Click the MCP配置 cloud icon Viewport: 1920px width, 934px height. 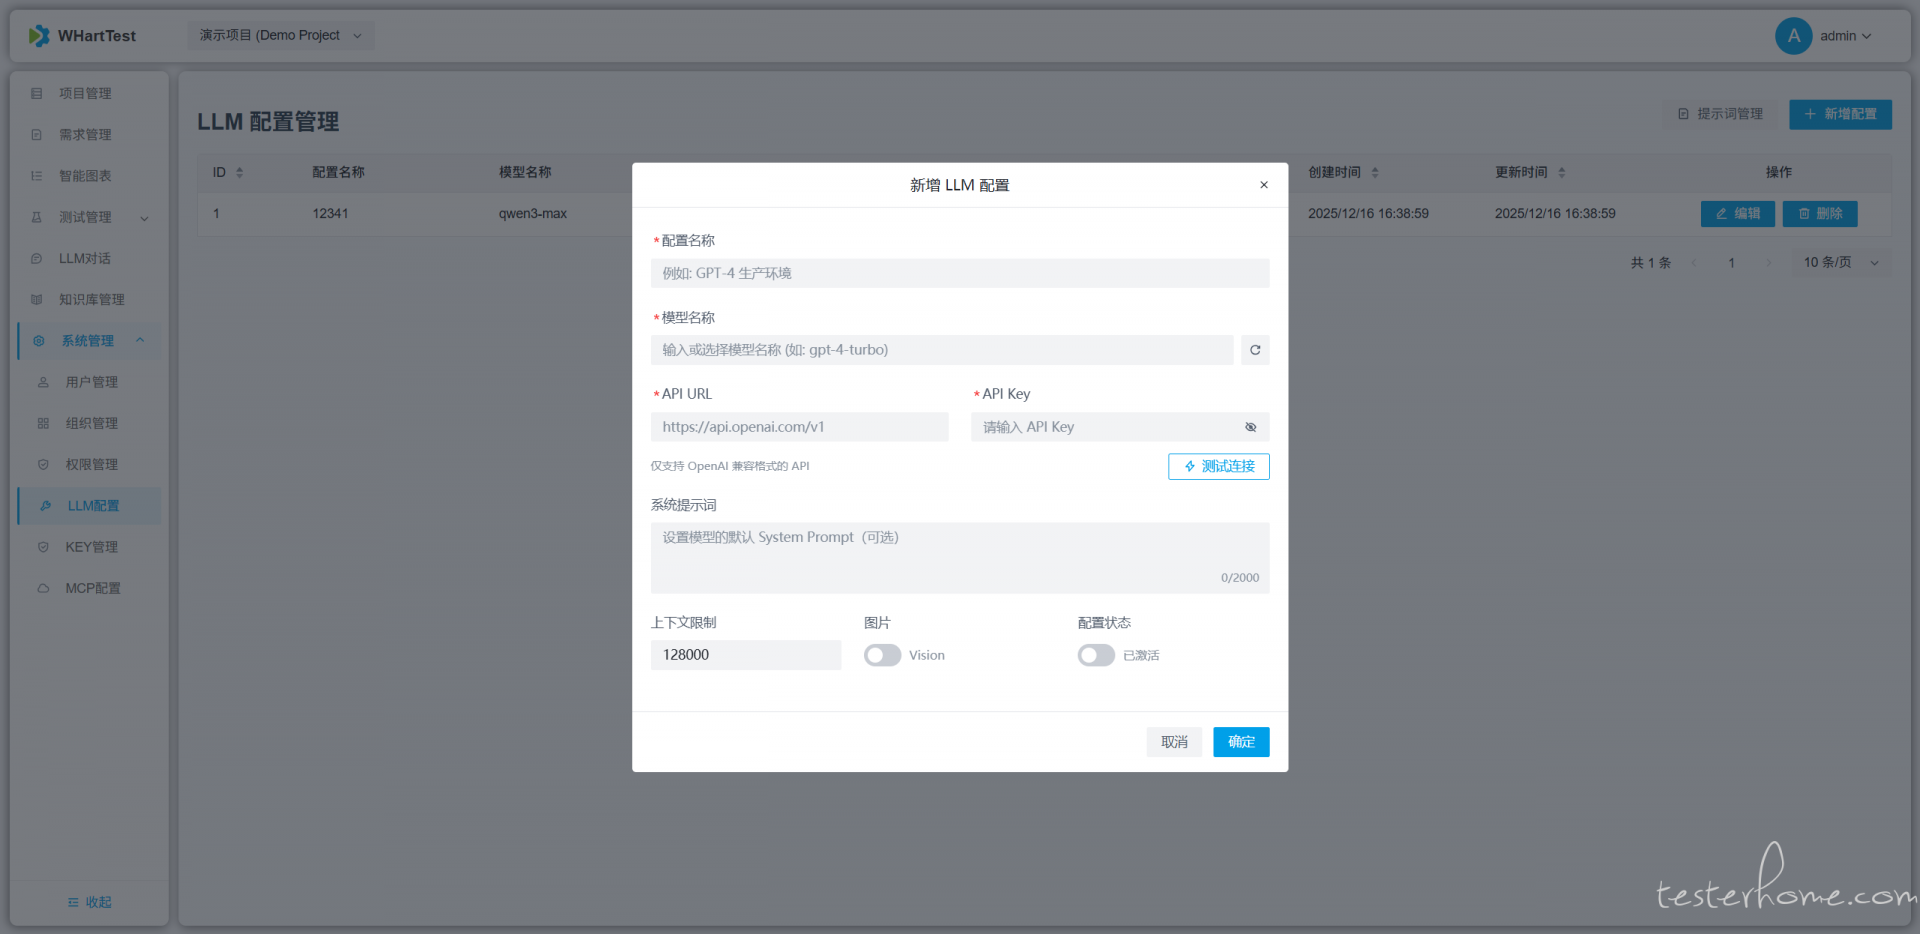click(x=43, y=589)
